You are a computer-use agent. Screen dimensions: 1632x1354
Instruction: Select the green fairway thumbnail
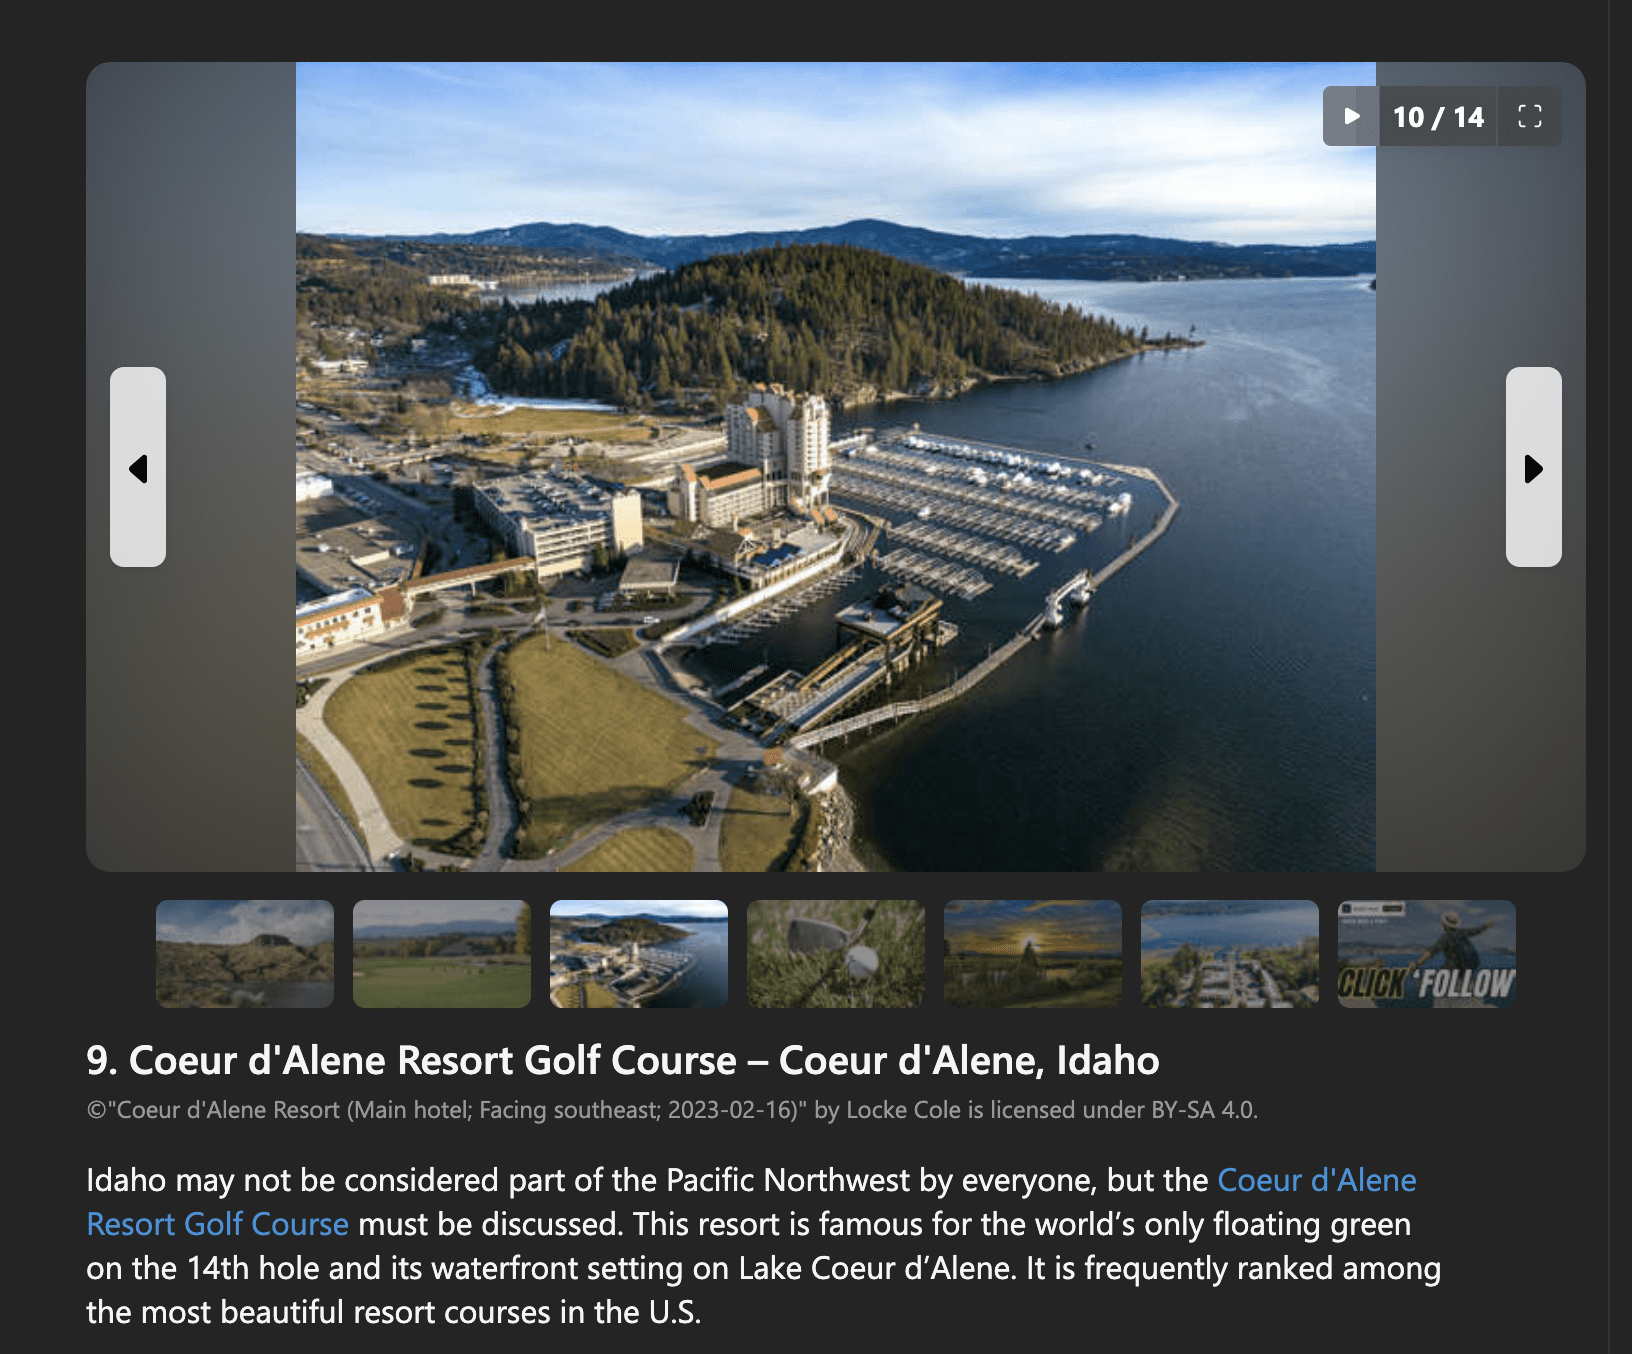point(442,954)
